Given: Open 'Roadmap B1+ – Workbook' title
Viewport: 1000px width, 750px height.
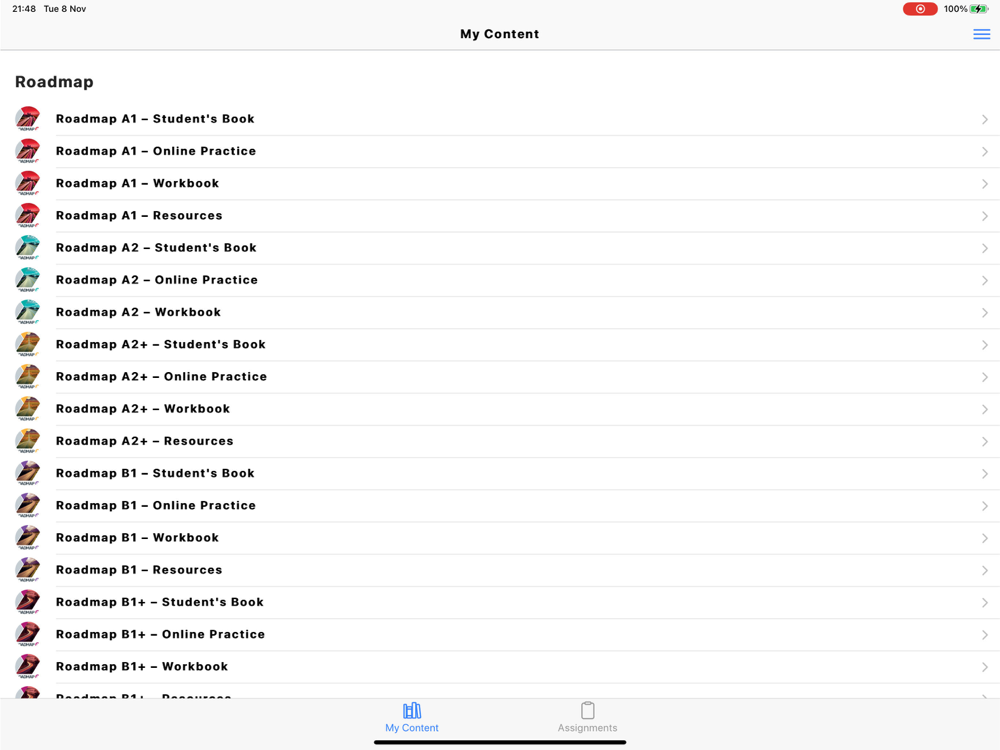Looking at the screenshot, I should click(x=142, y=666).
